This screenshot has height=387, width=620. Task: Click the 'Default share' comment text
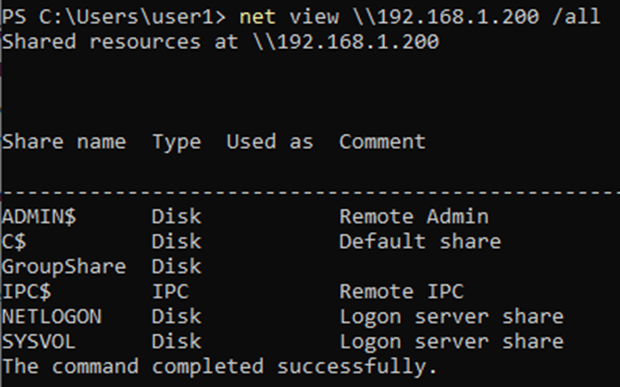tap(420, 242)
